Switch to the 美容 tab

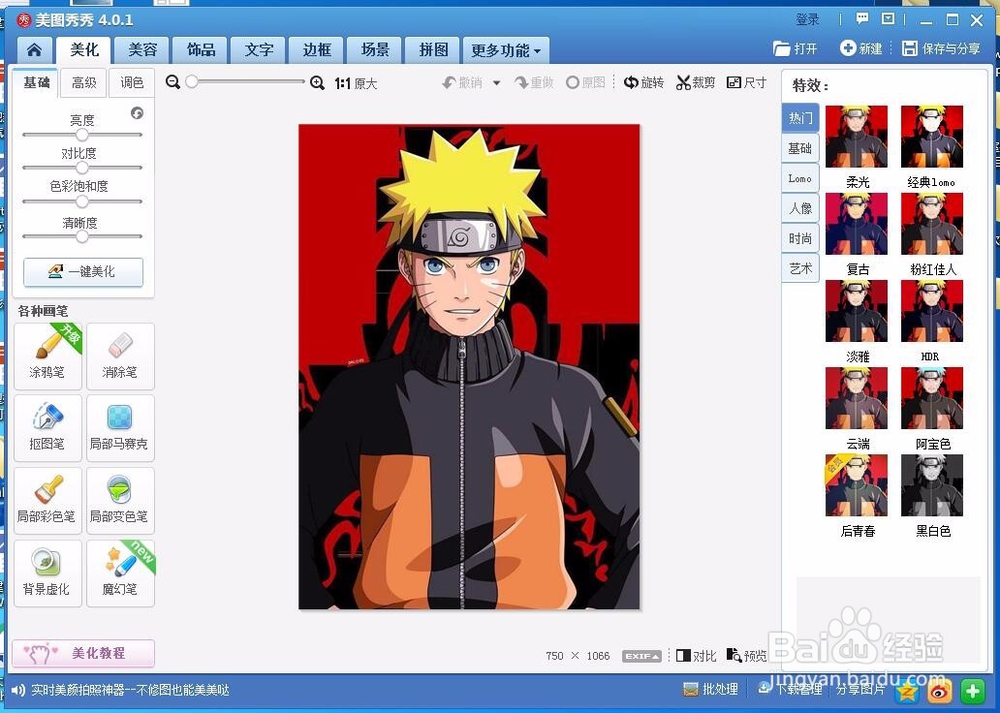point(142,50)
